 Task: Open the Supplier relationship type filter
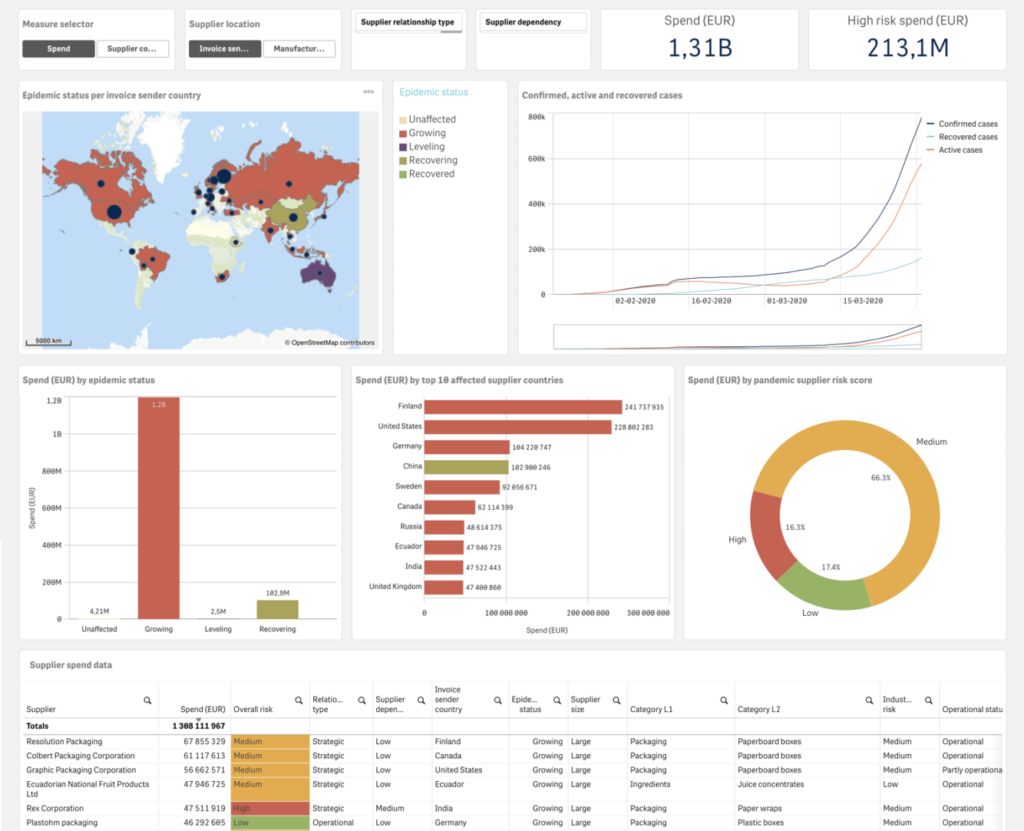click(x=408, y=22)
